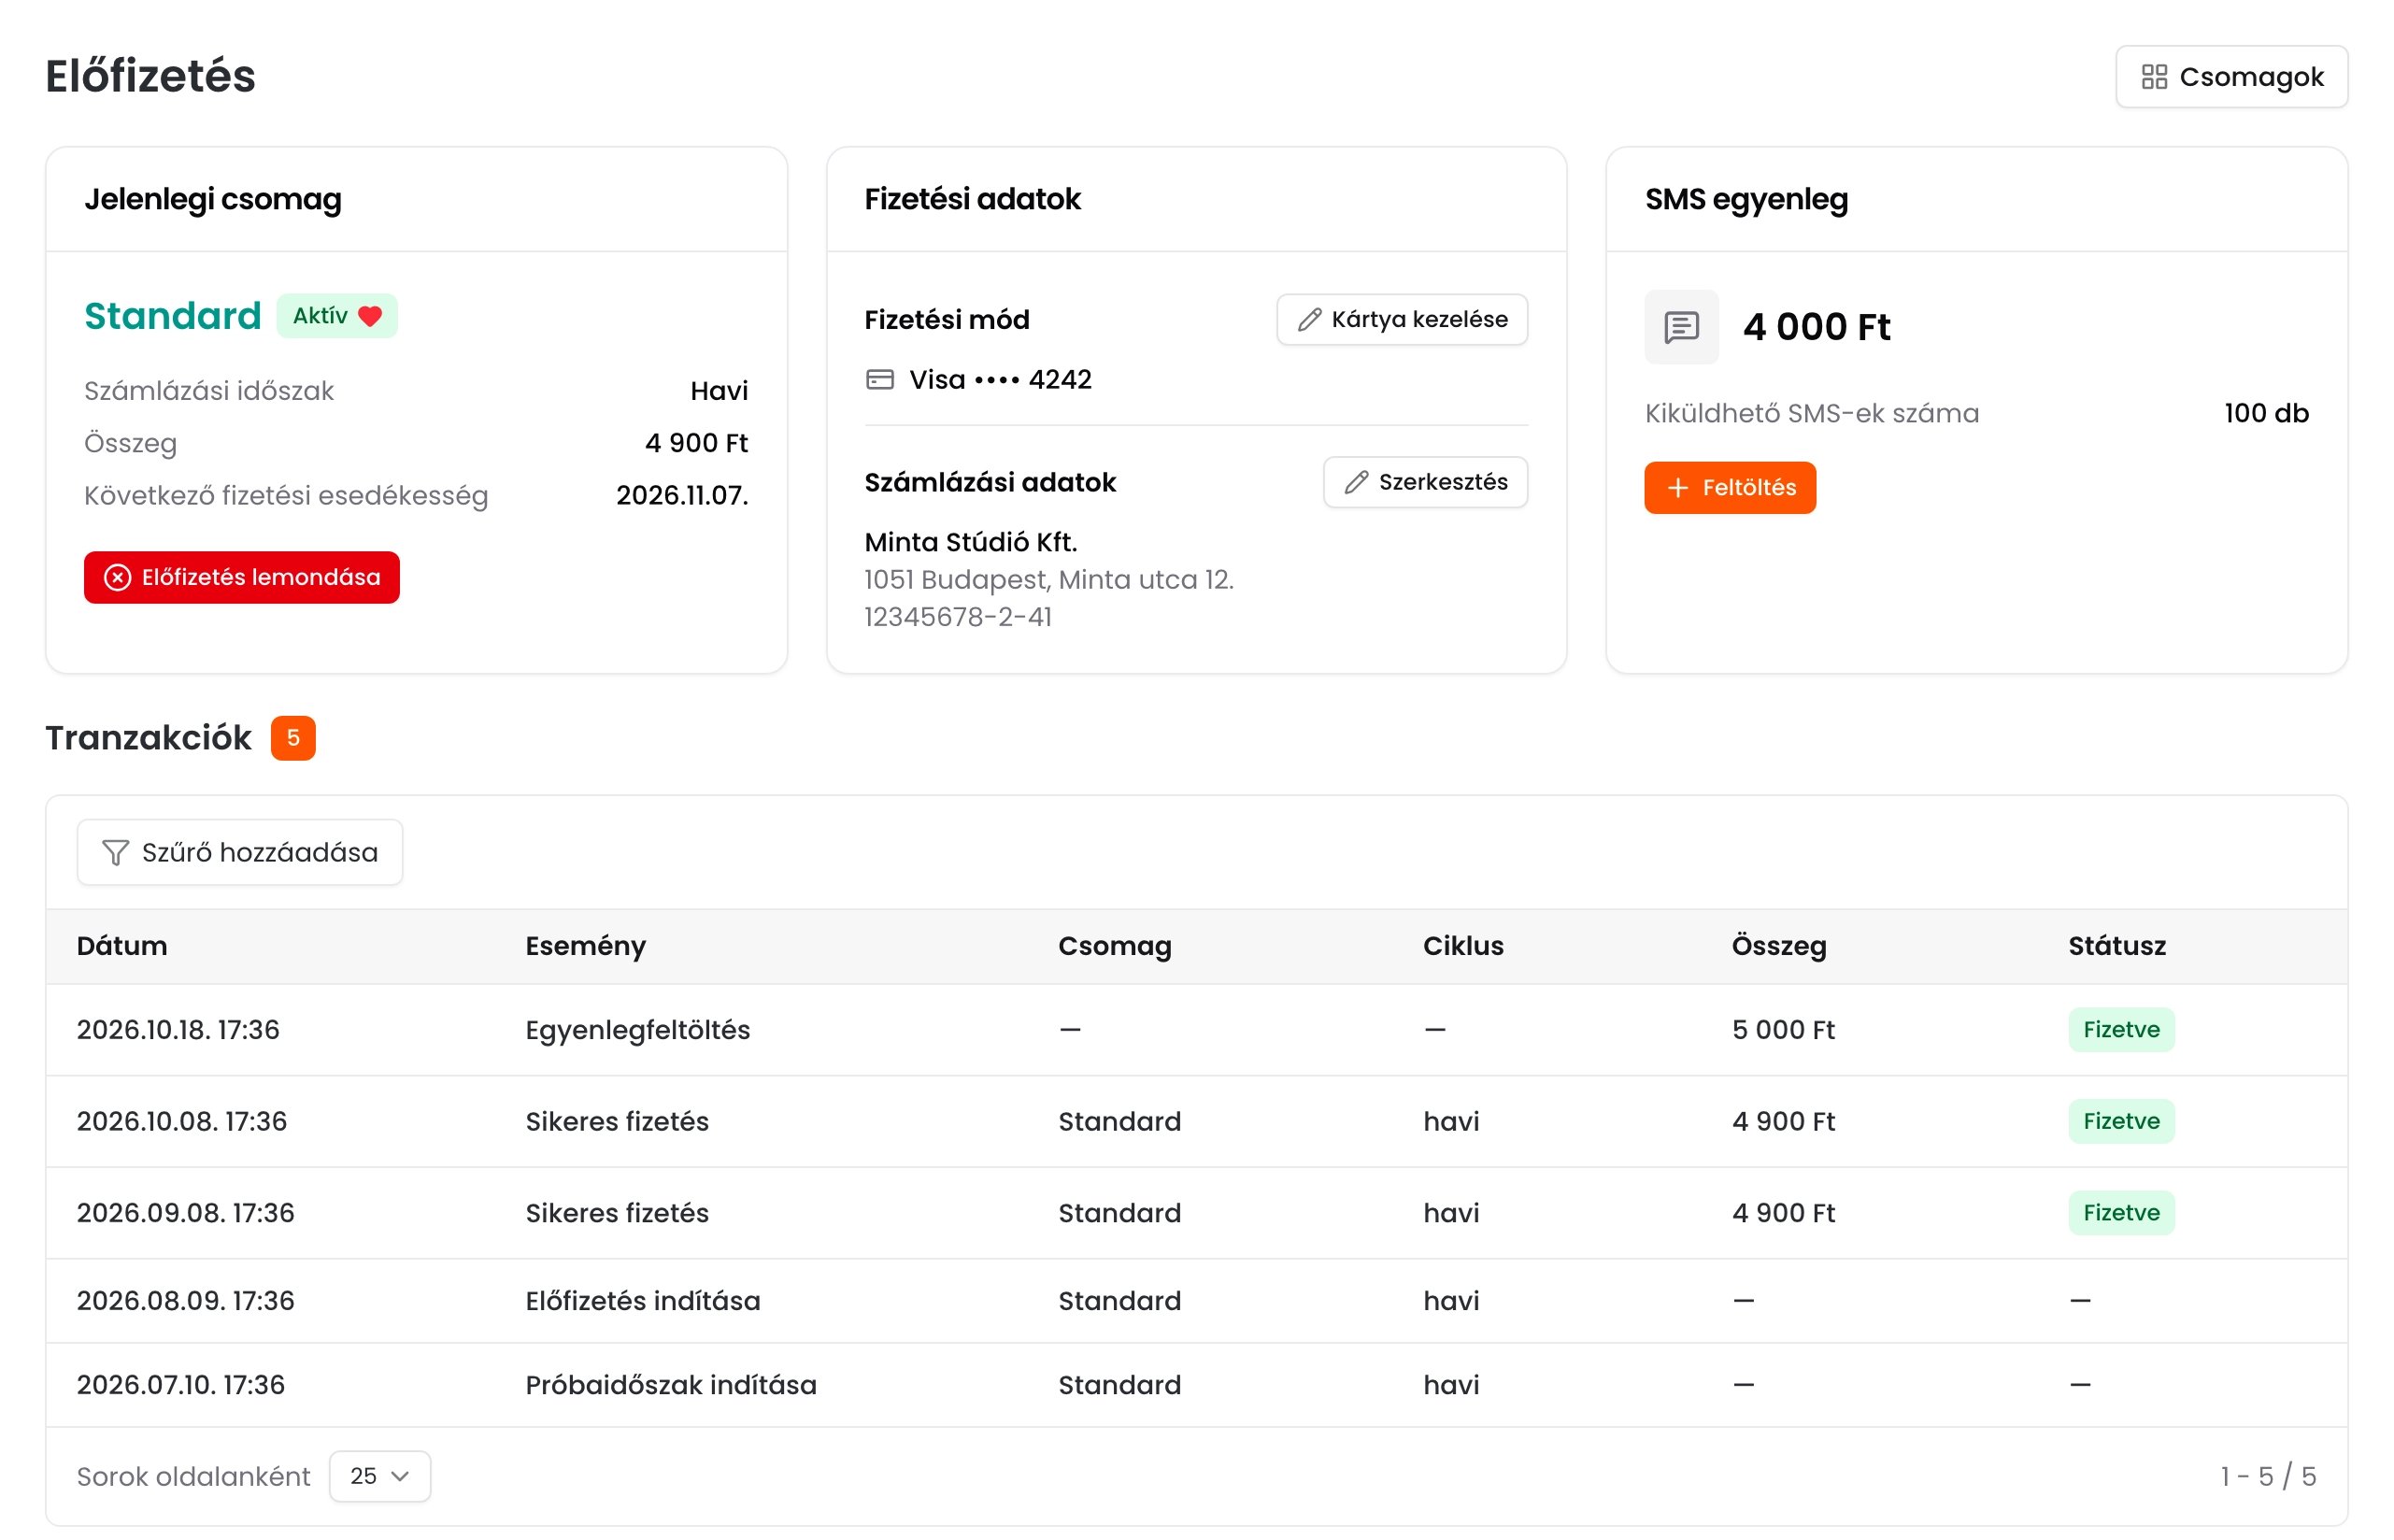Click the orange Feltöltés top-up button
This screenshot has height=1540, width=2394.
click(1729, 488)
